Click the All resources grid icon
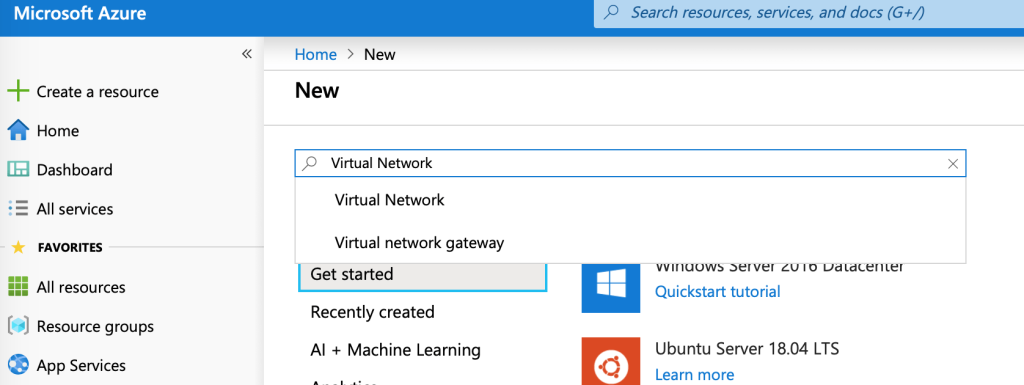 pyautogui.click(x=18, y=286)
